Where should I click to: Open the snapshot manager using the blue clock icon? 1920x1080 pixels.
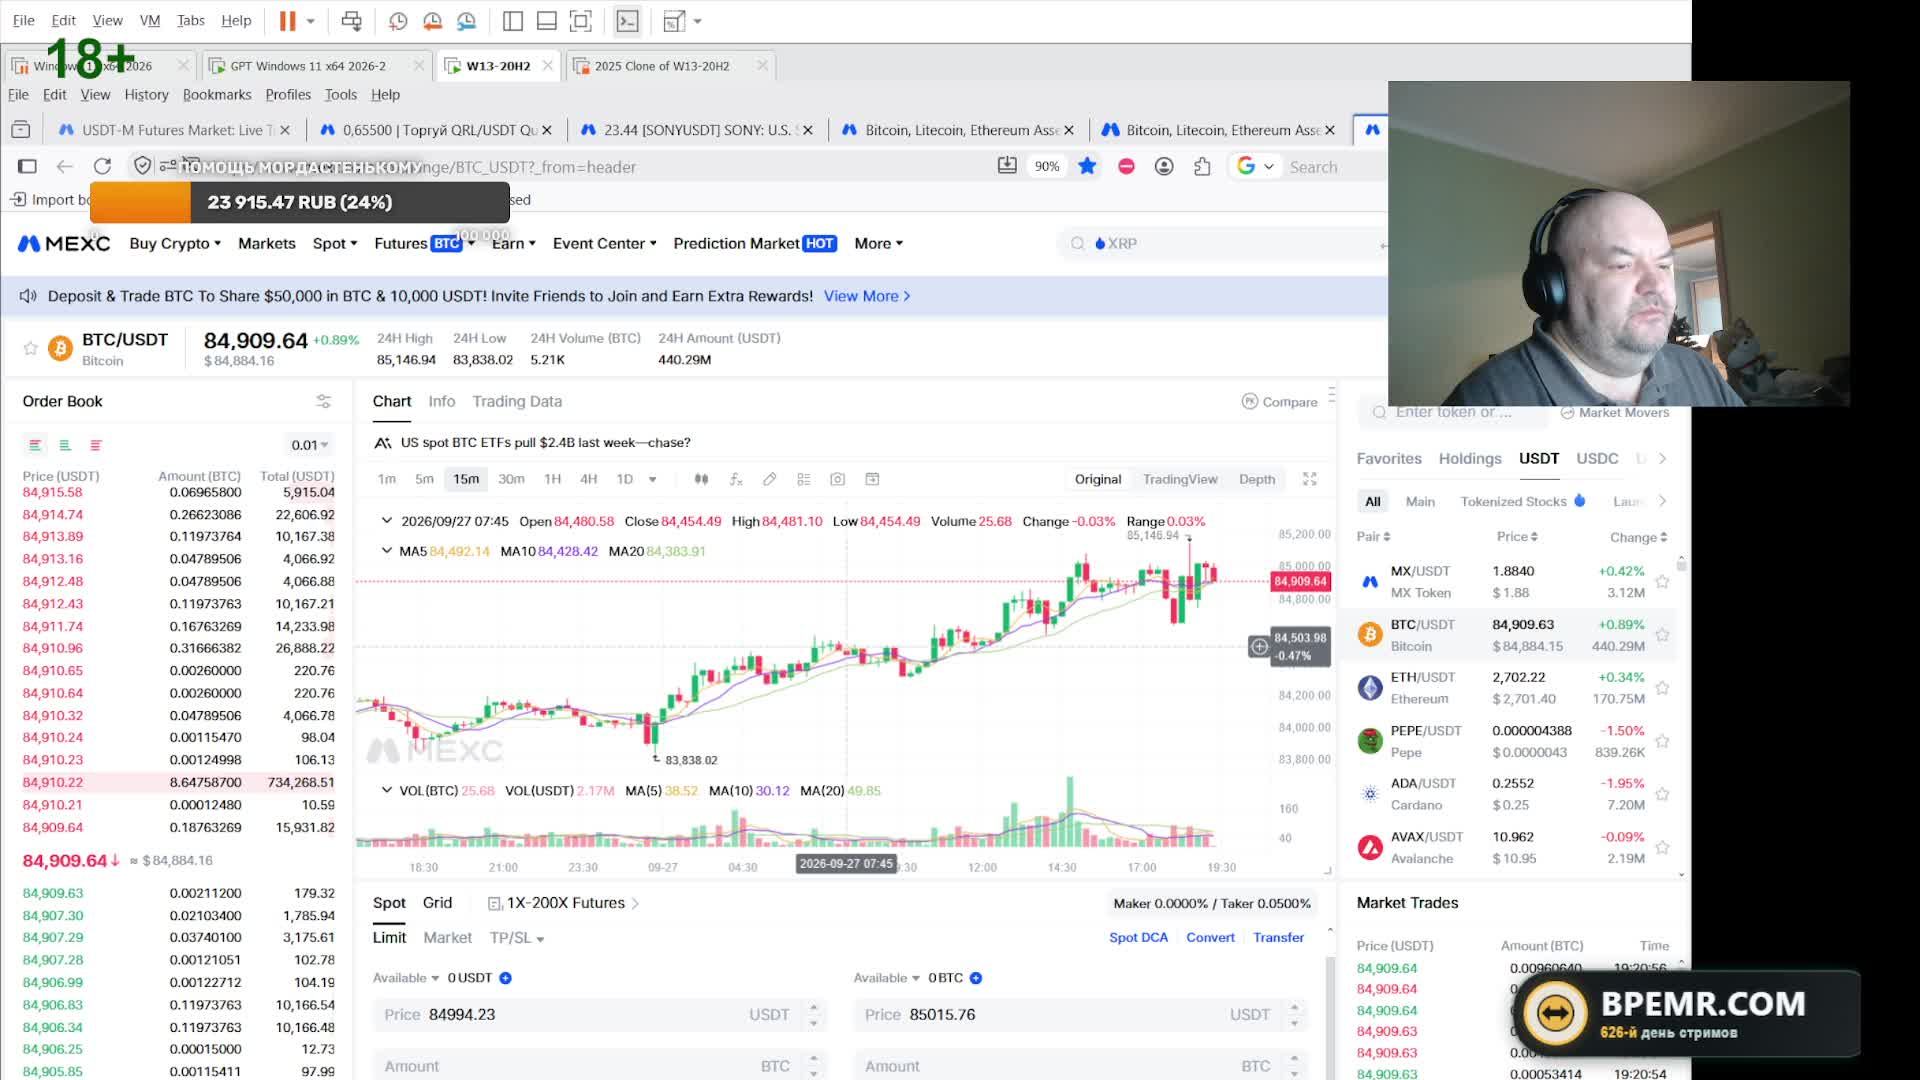pyautogui.click(x=466, y=20)
